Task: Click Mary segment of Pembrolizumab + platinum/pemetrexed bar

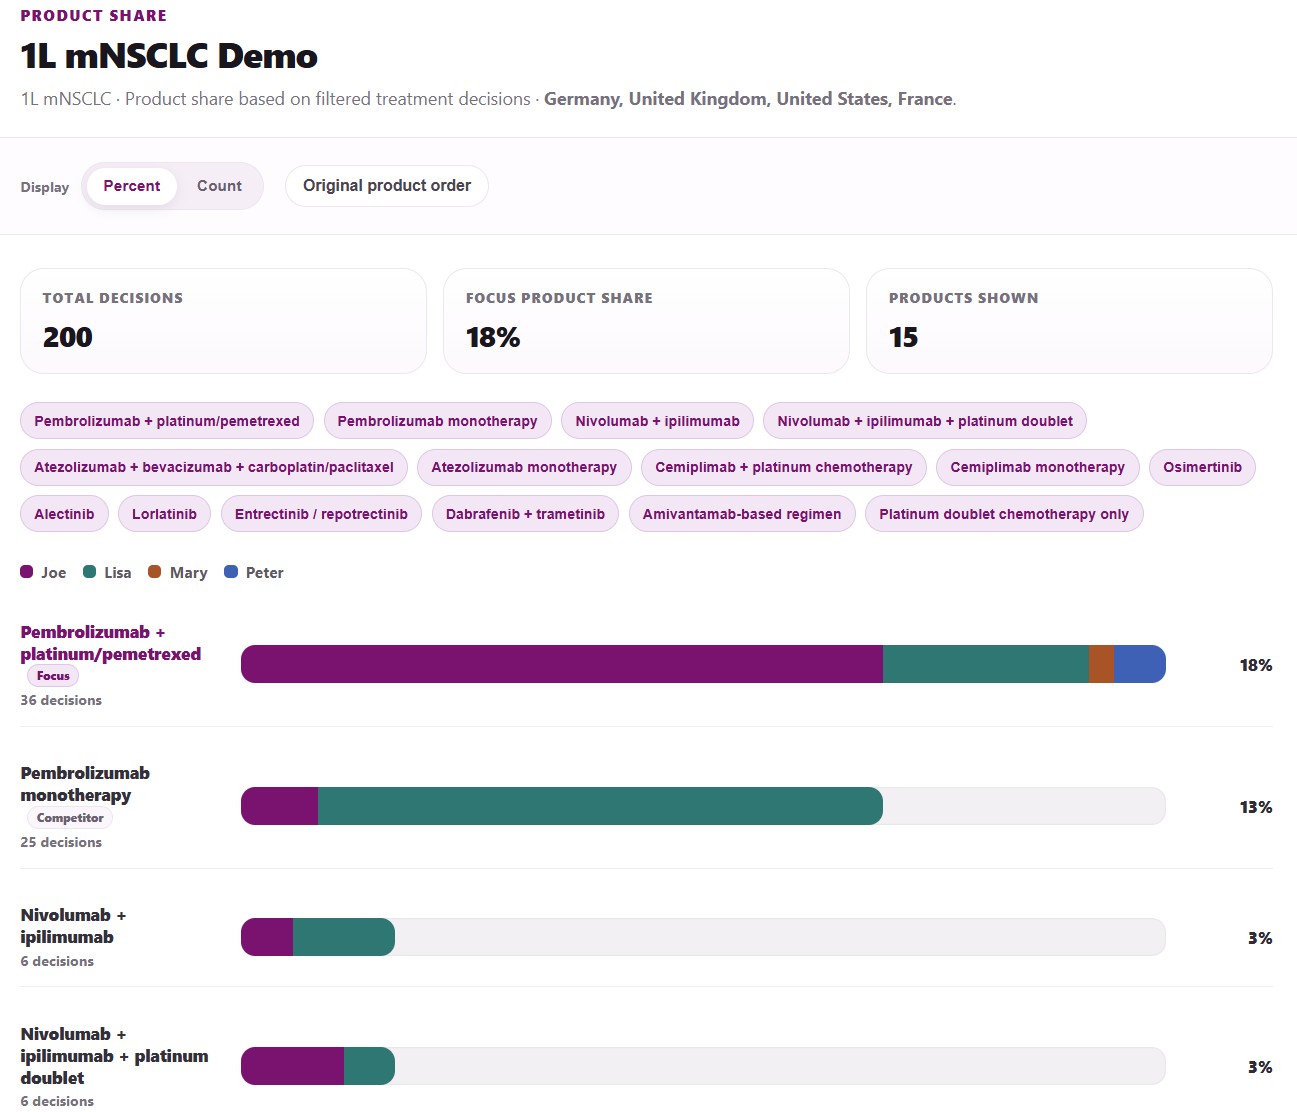Action: click(x=1101, y=664)
